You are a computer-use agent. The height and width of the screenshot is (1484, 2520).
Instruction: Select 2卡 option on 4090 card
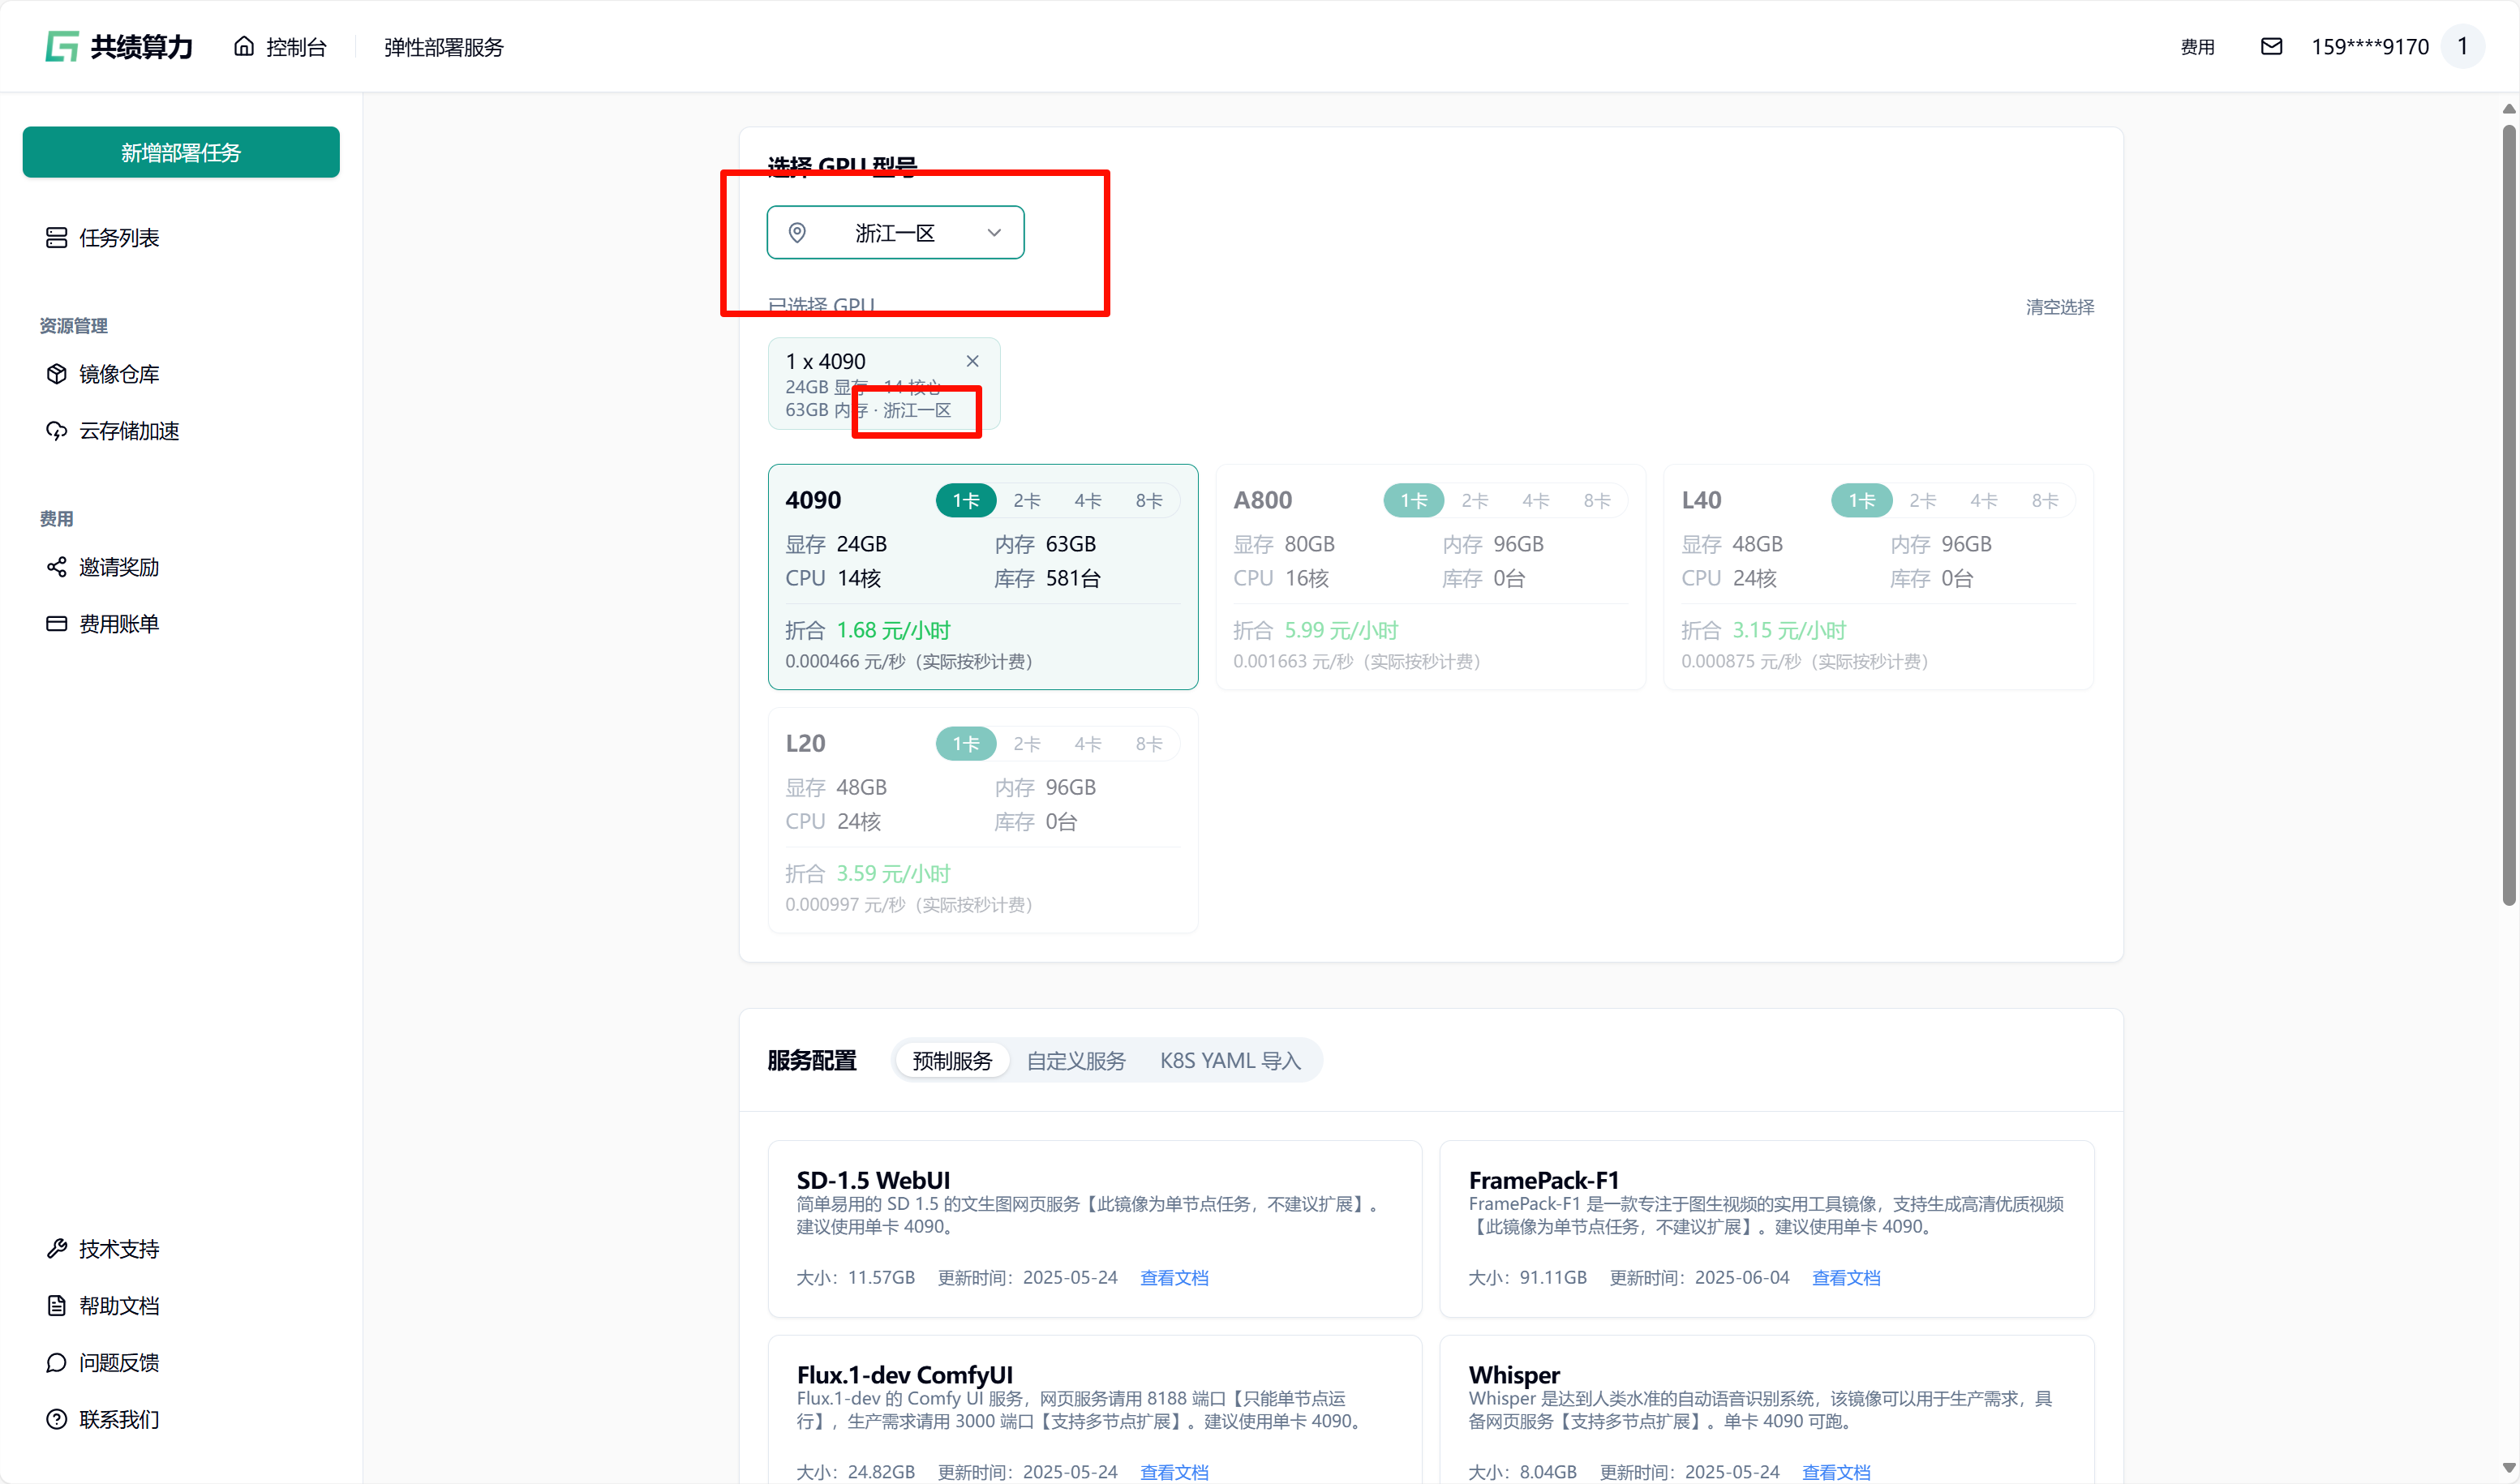[1027, 500]
